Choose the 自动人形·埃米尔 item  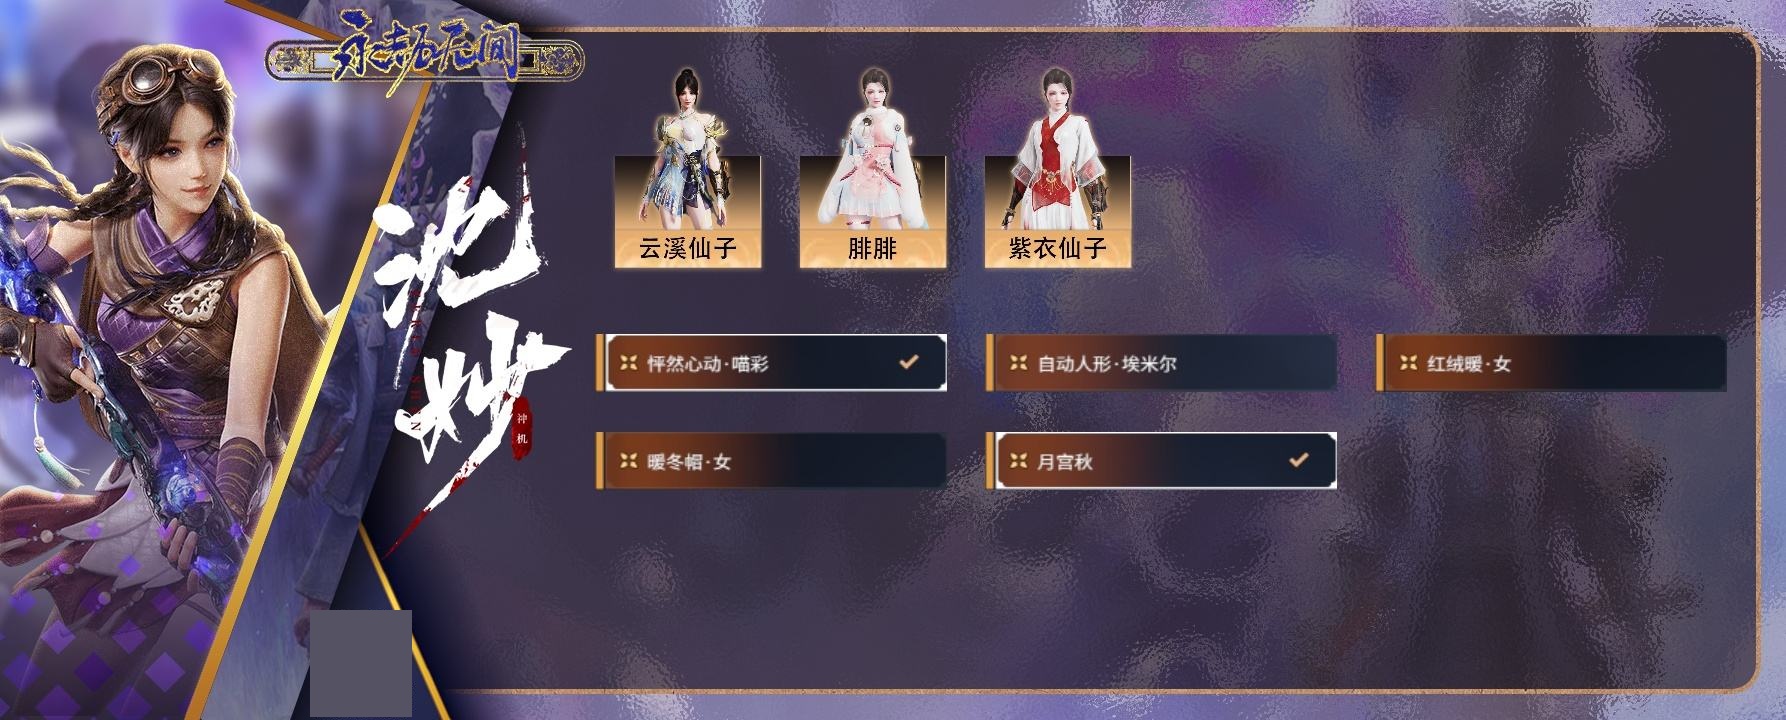[x=1160, y=363]
